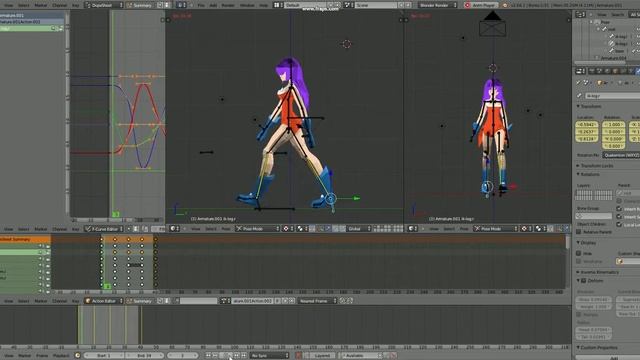Open the Window menu
Screen dimensions: 640x360
click(247, 5)
